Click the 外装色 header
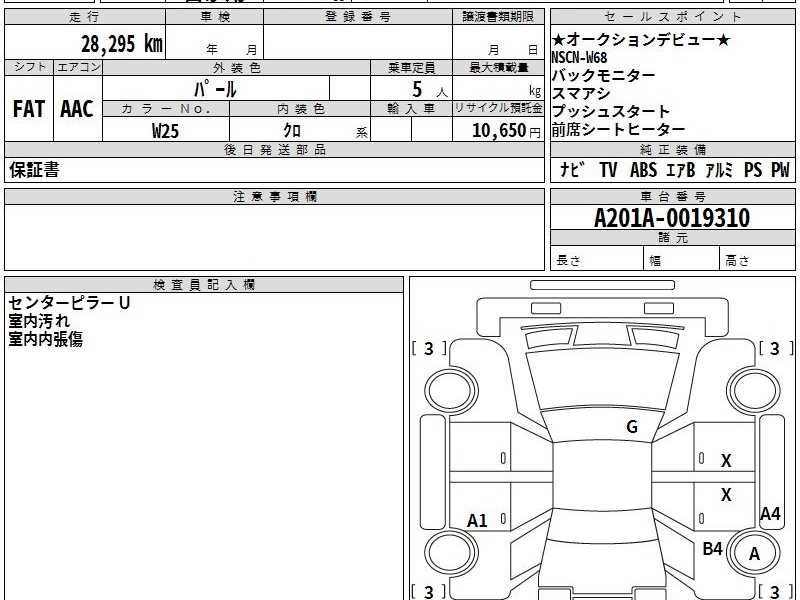800x600 pixels. point(237,68)
